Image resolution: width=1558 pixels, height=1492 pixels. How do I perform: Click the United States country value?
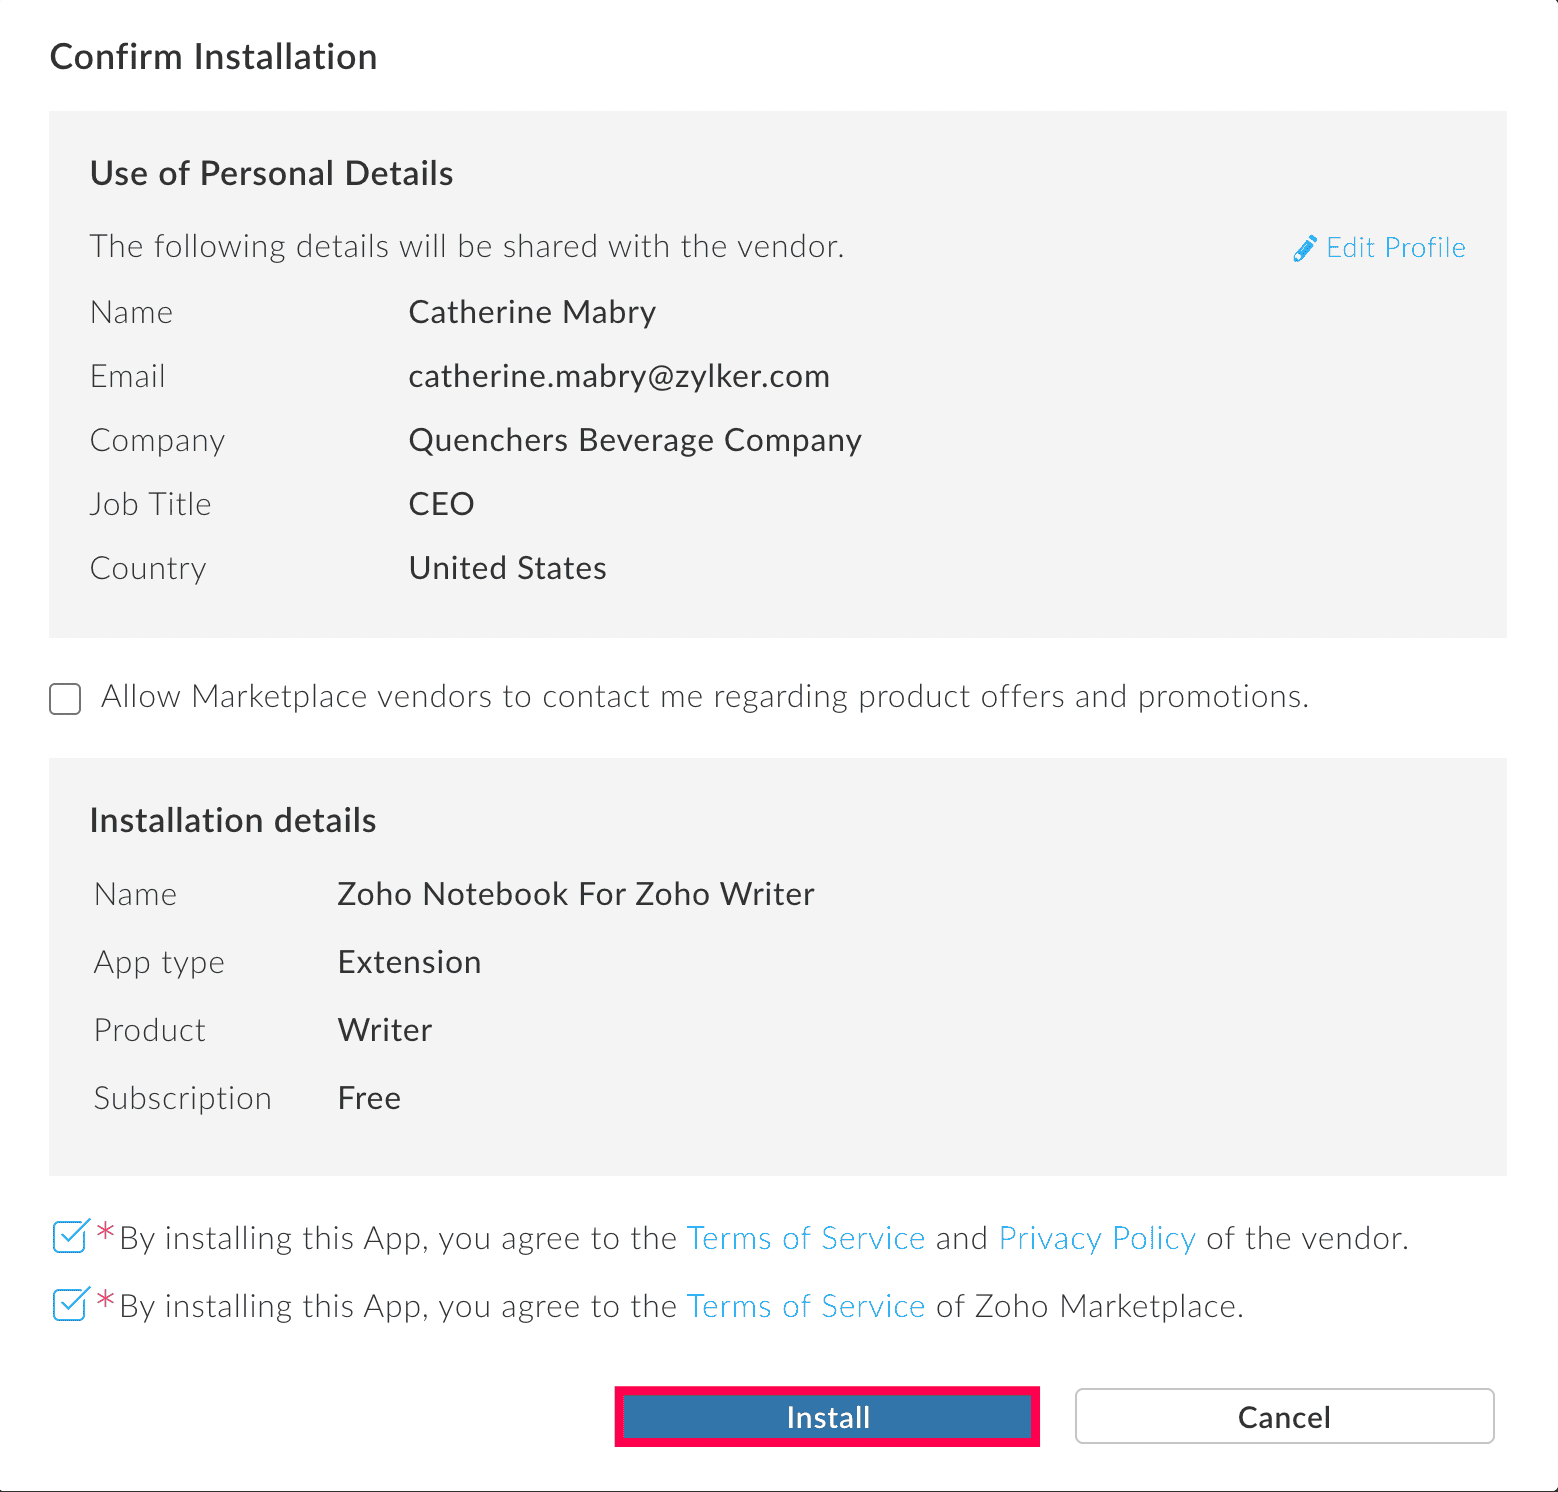click(x=507, y=568)
